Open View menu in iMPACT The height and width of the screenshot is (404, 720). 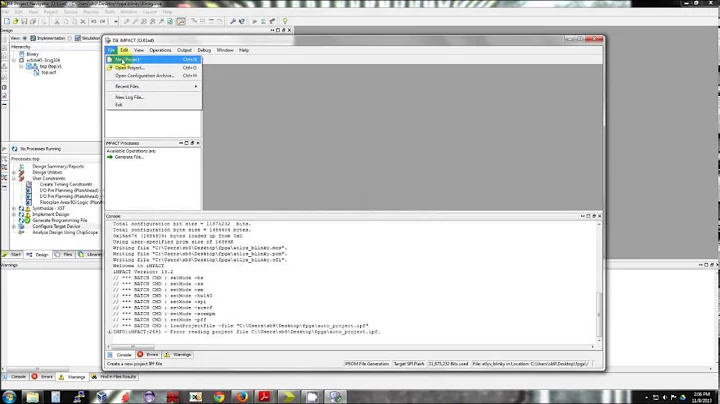coord(139,50)
